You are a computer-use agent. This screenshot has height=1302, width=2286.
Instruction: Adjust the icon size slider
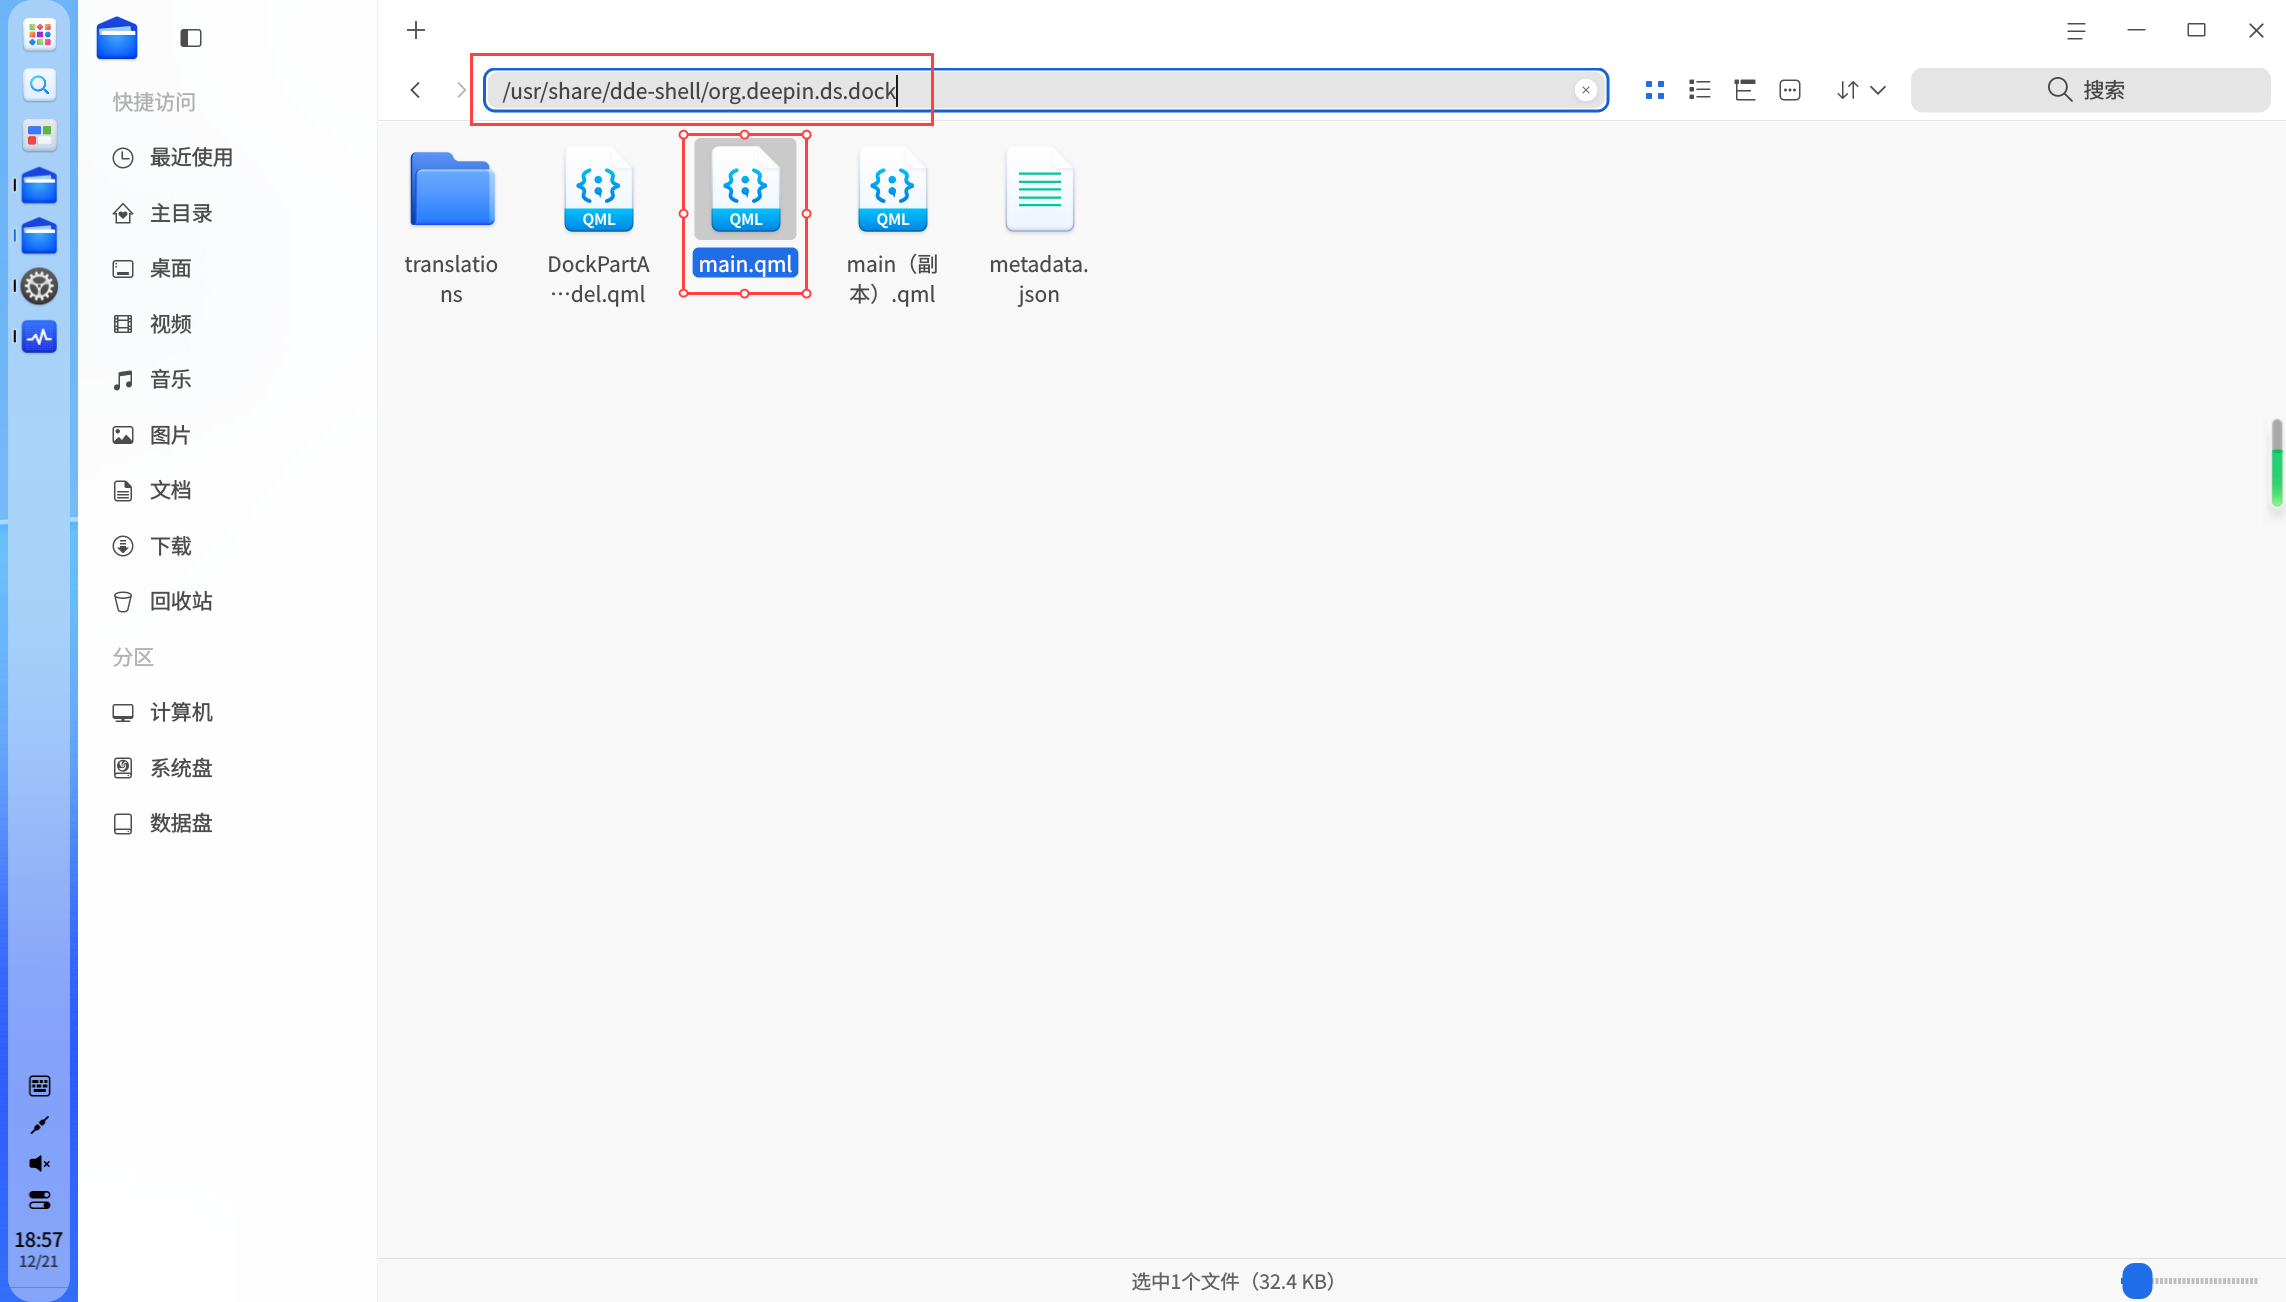click(x=2189, y=1280)
